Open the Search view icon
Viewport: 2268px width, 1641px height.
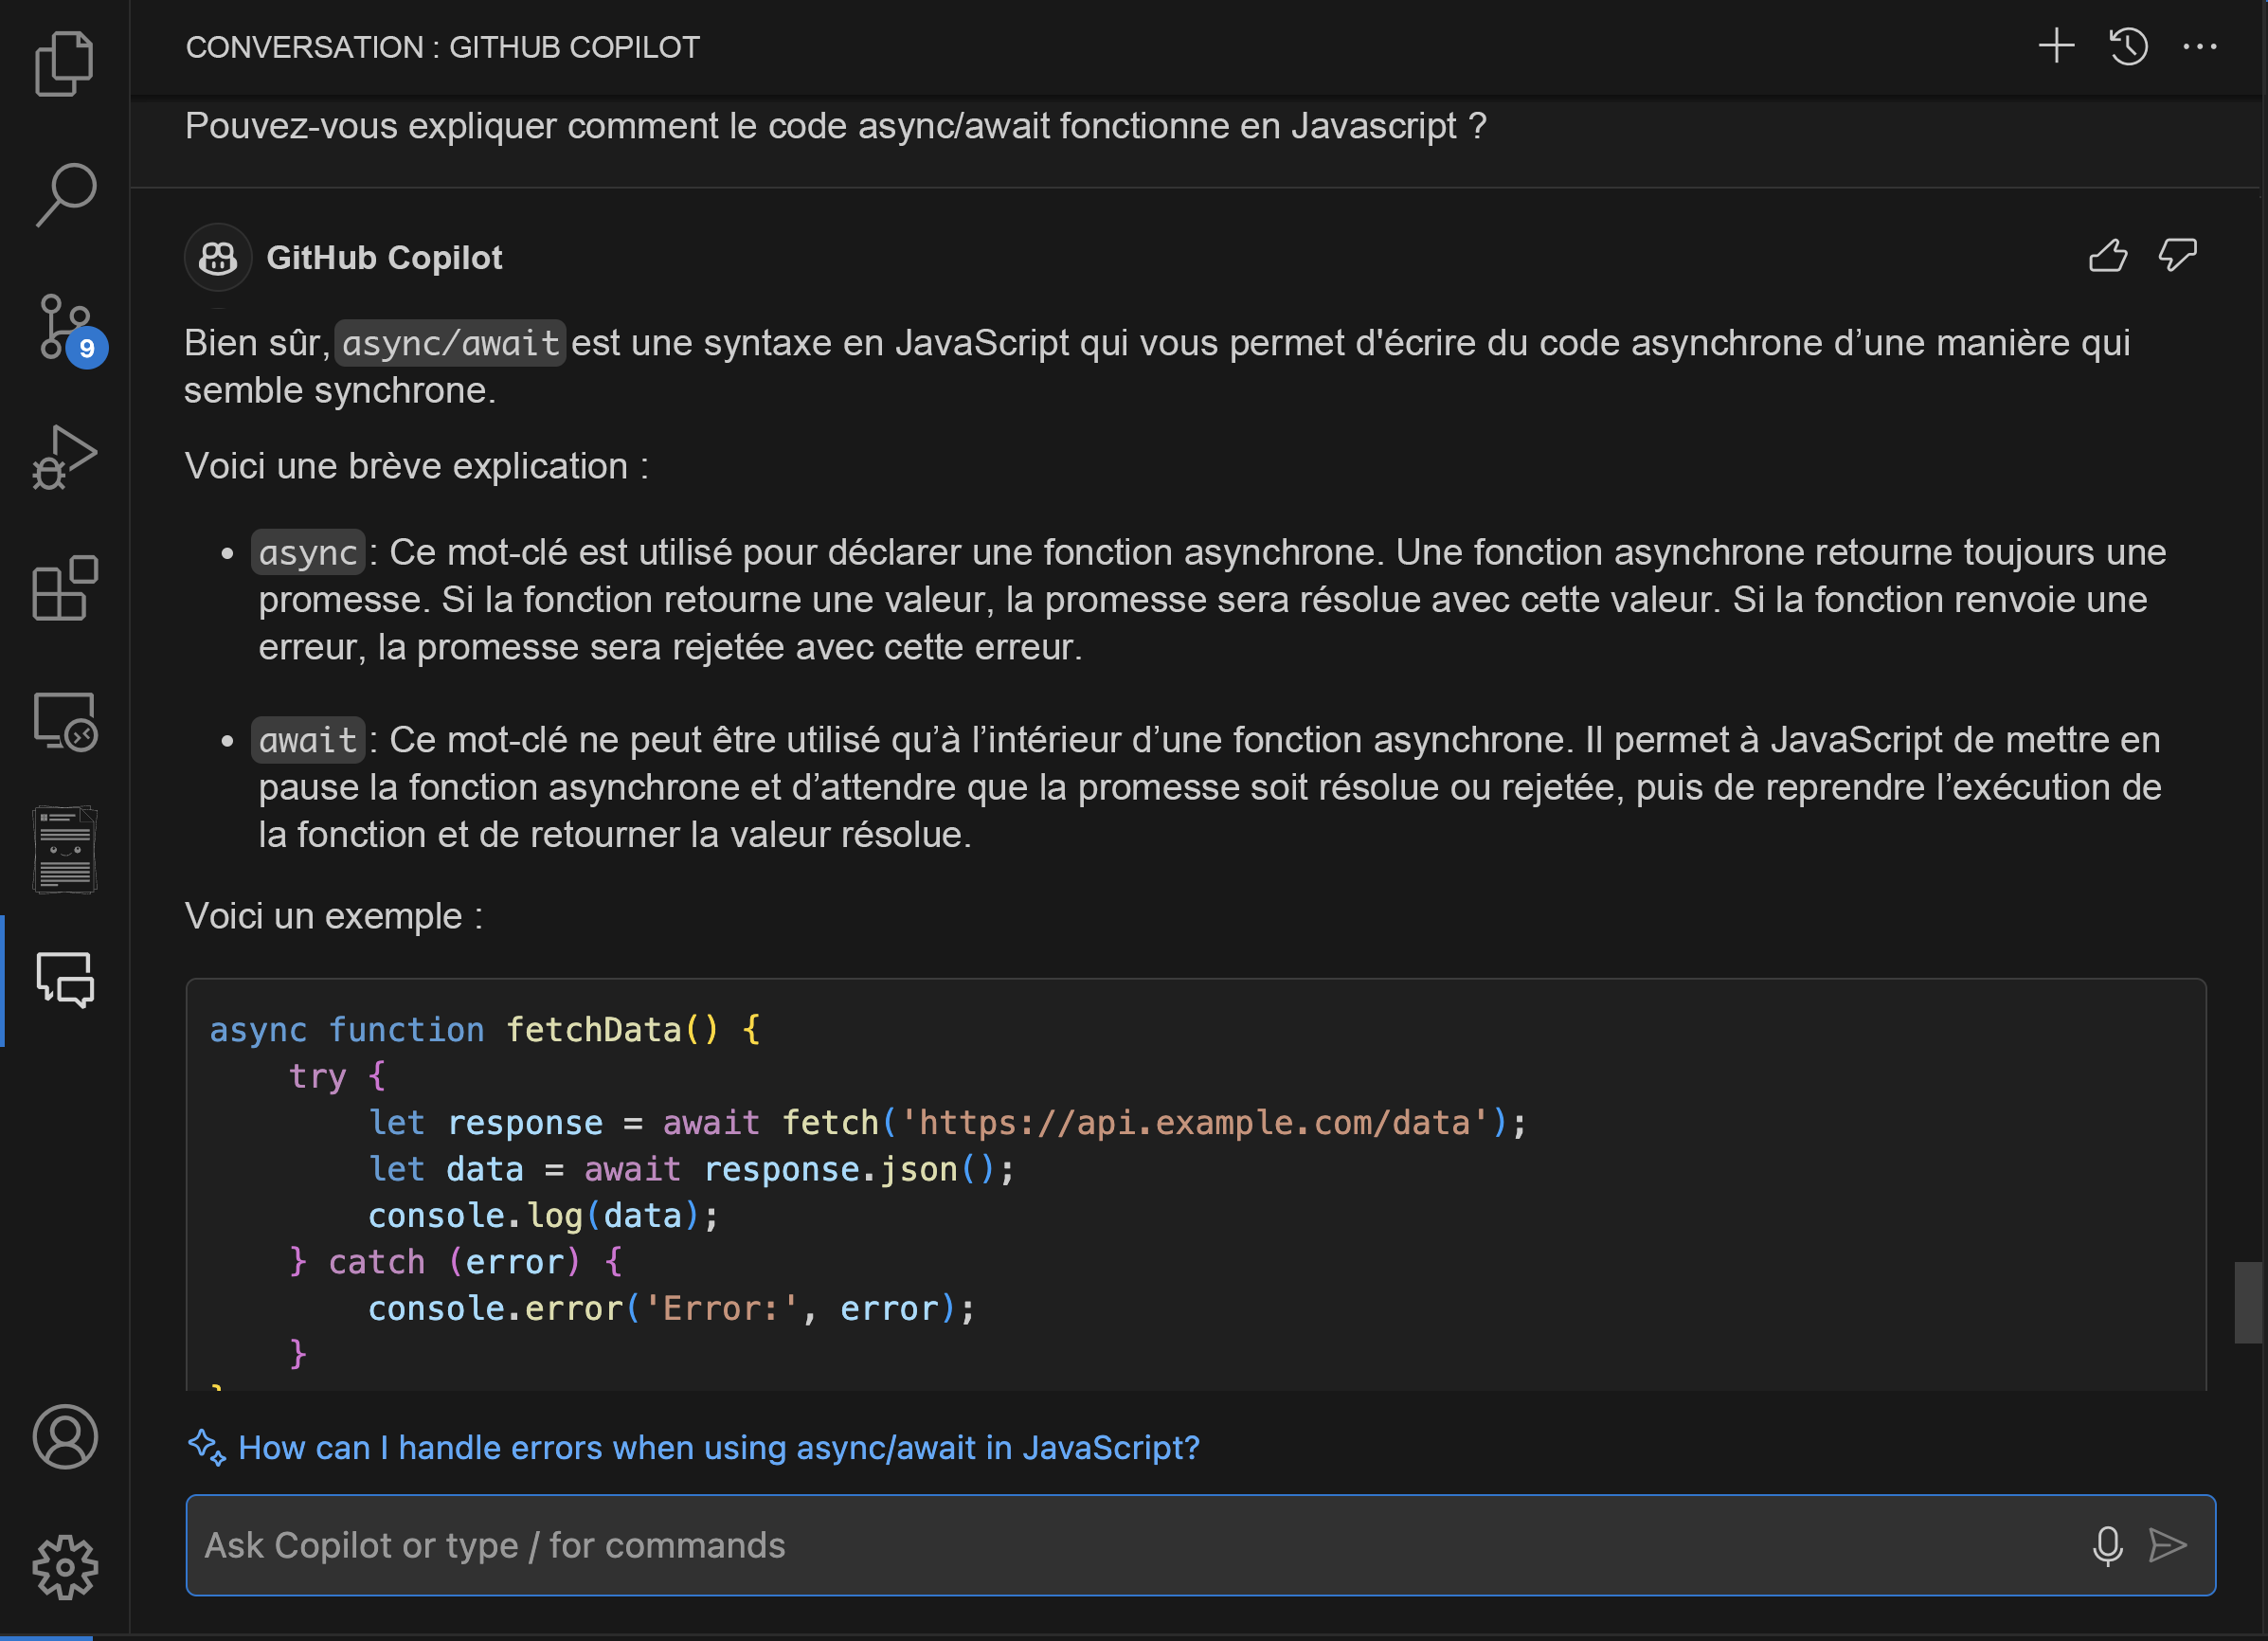coord(65,195)
